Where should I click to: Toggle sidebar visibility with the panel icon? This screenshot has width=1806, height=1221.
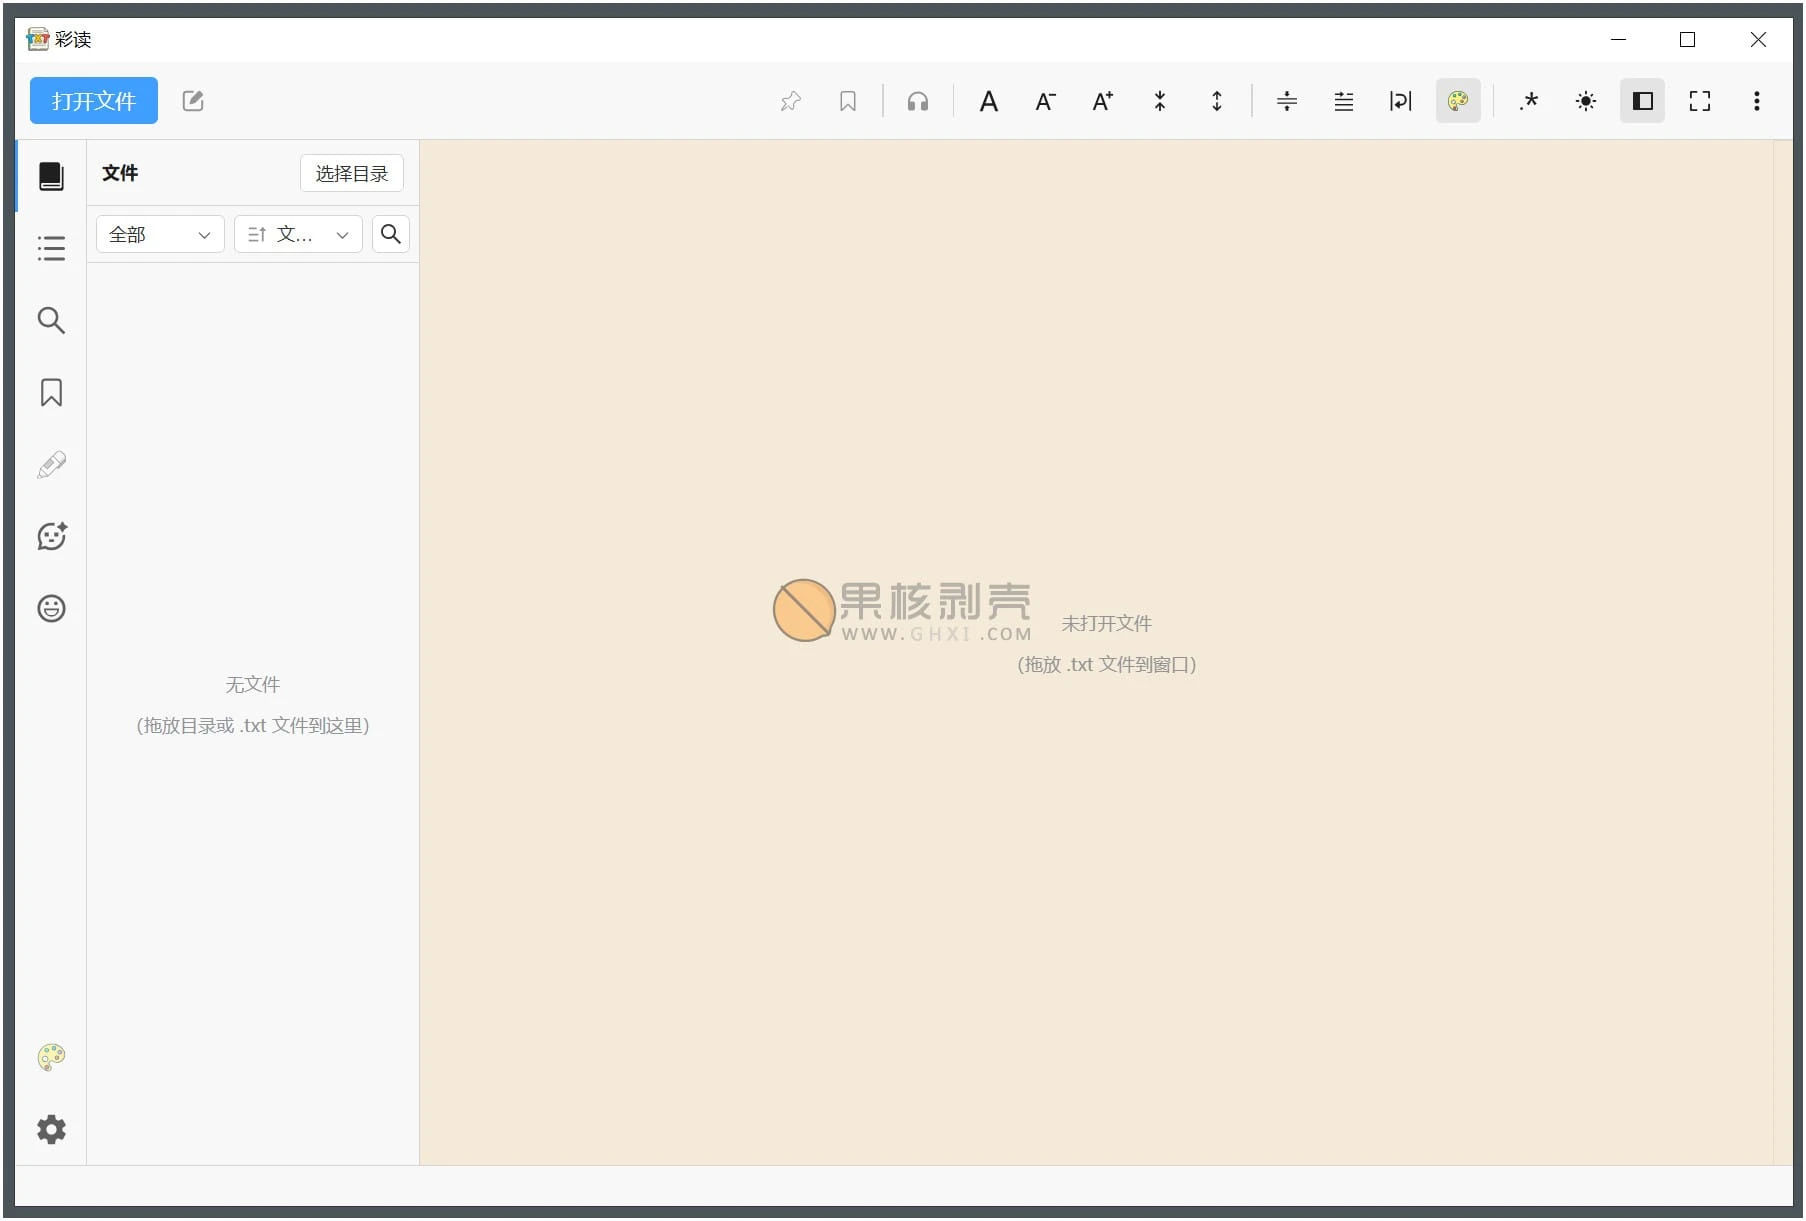(x=1643, y=101)
